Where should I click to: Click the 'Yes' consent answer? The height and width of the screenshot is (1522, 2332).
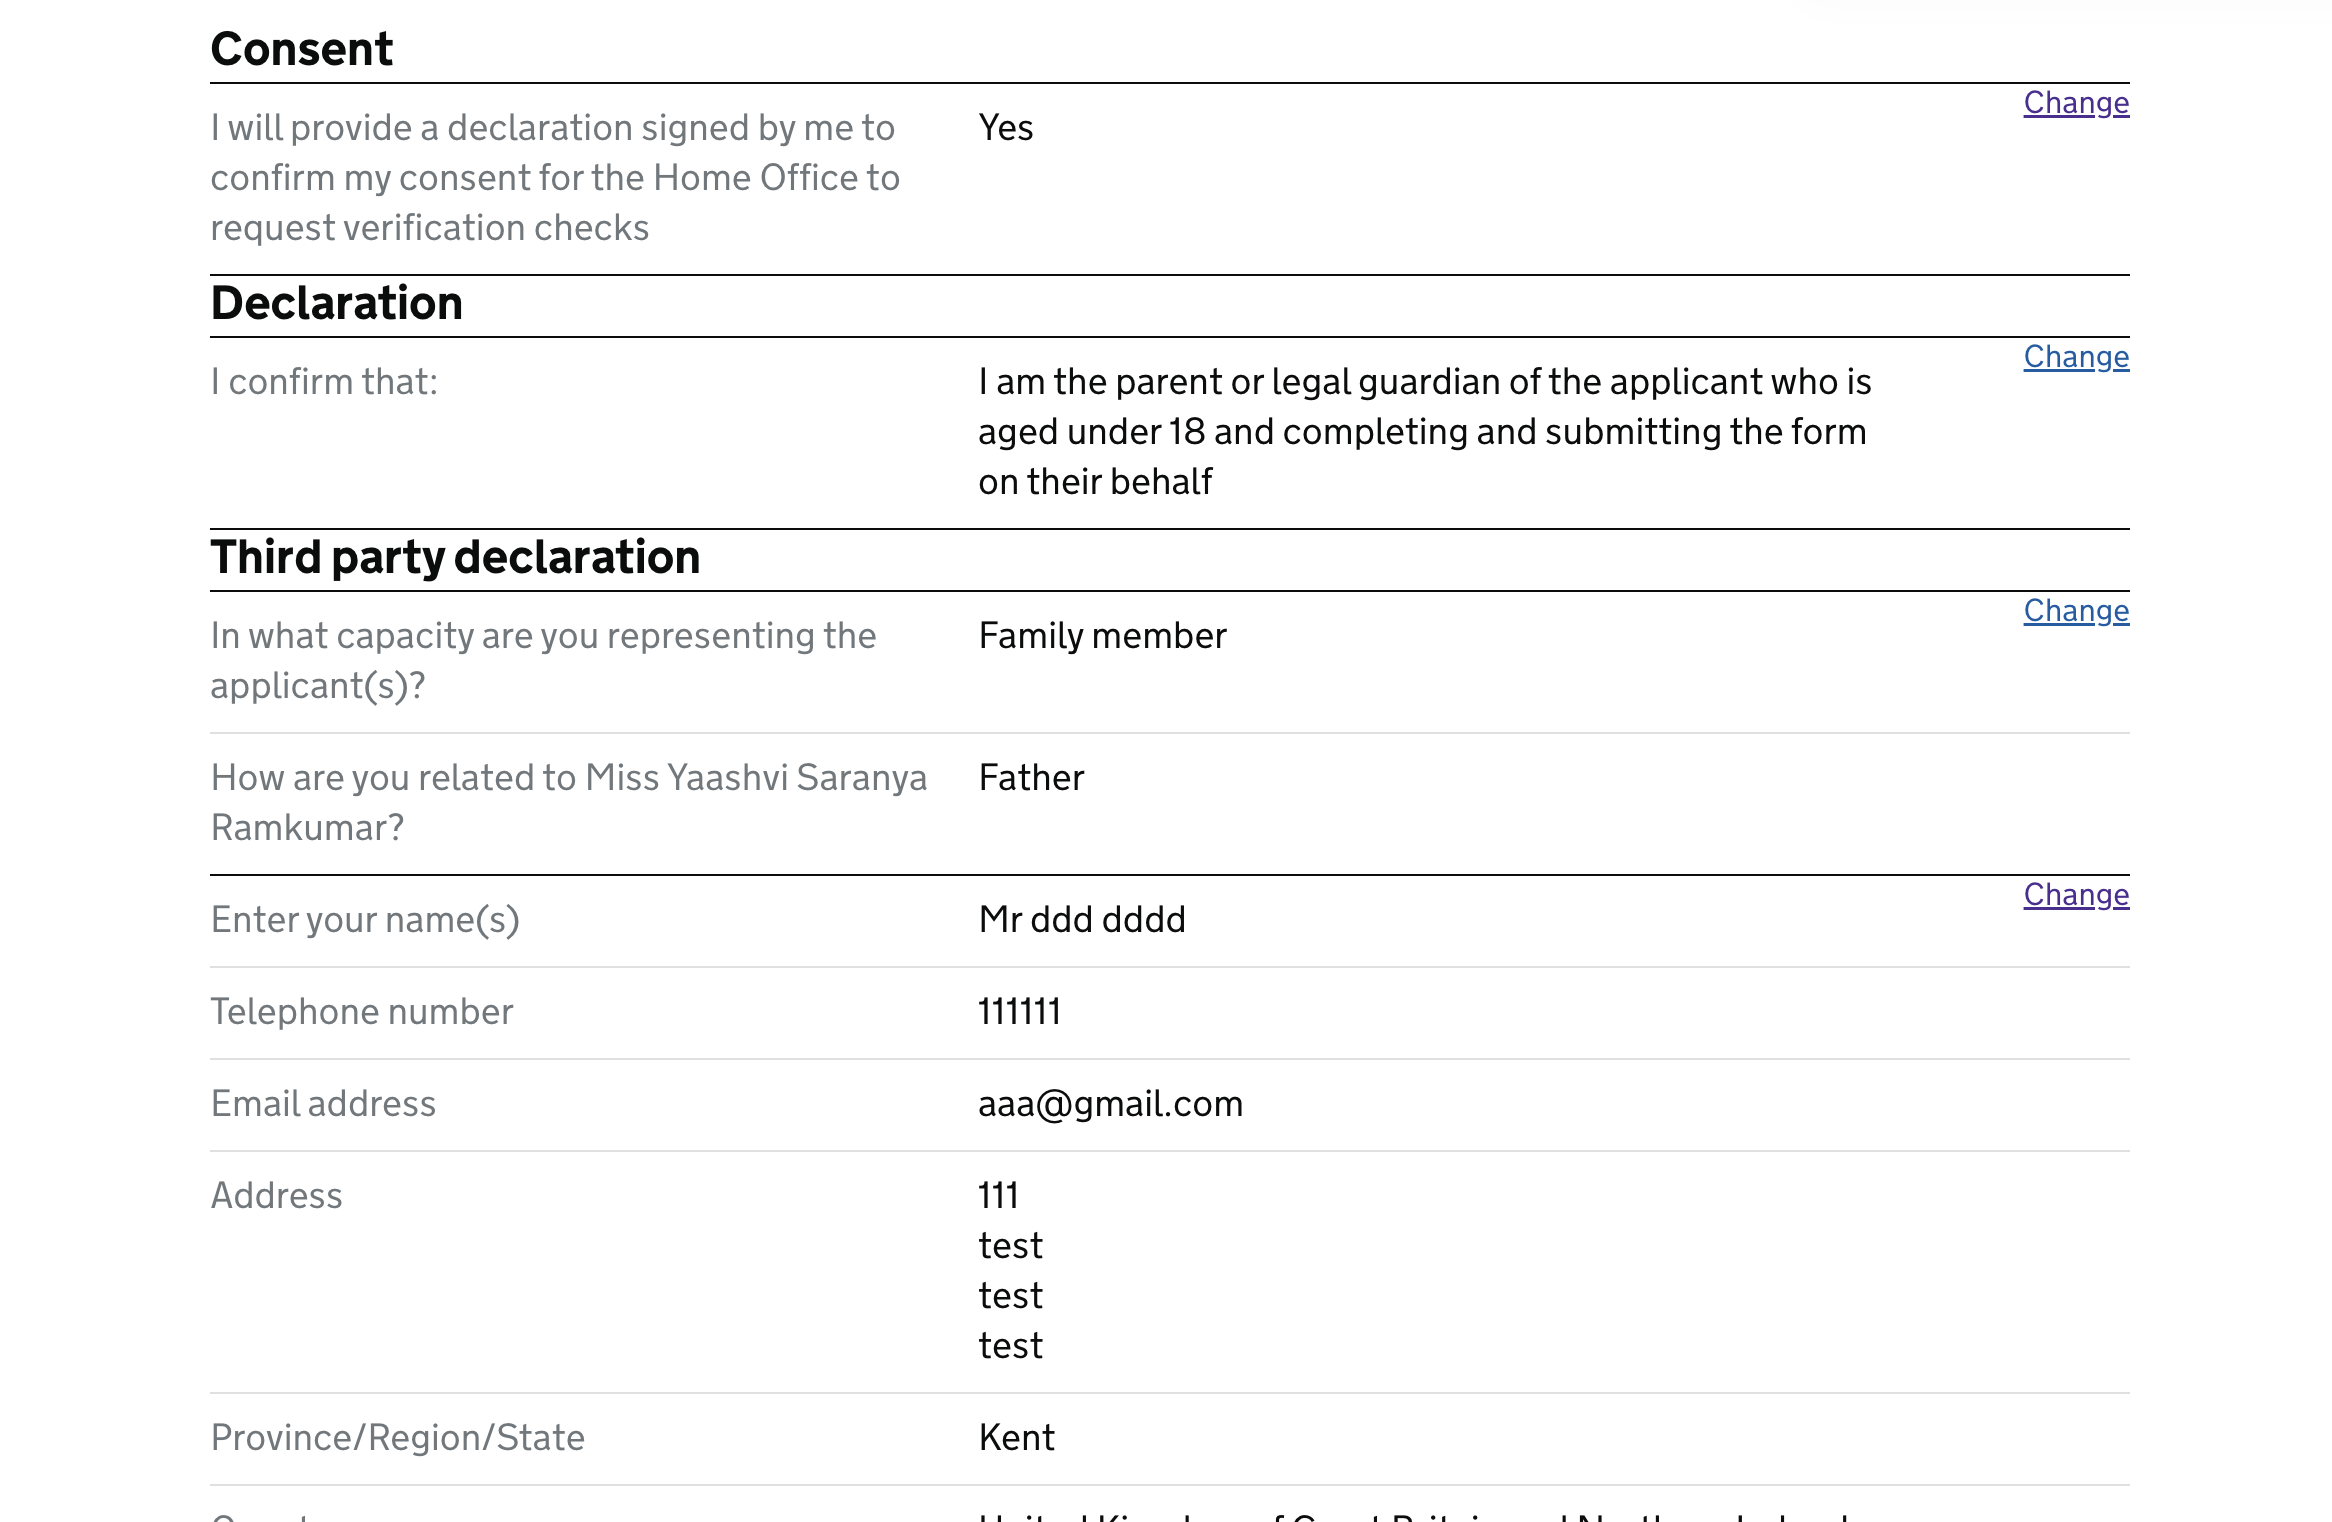pos(1005,128)
